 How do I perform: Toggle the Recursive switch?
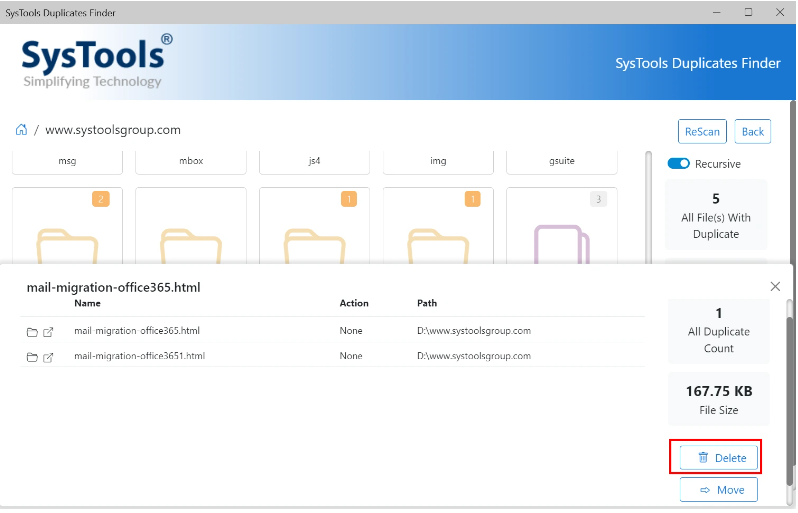click(x=678, y=163)
